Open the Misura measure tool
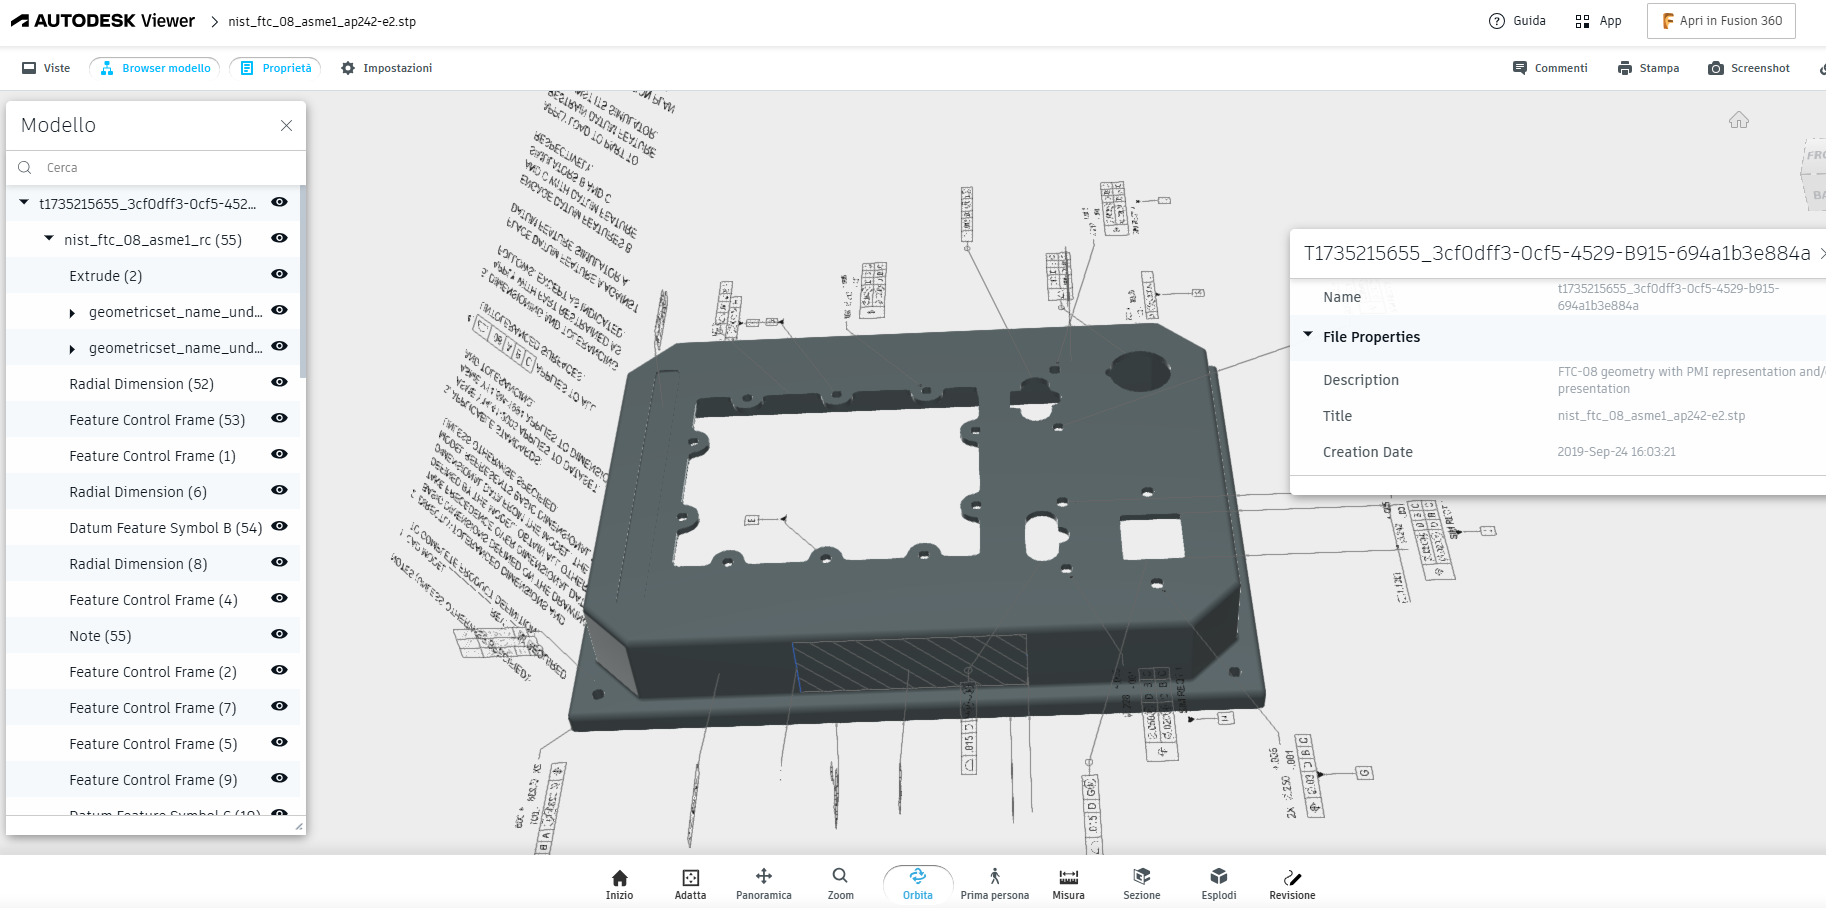 click(1068, 884)
